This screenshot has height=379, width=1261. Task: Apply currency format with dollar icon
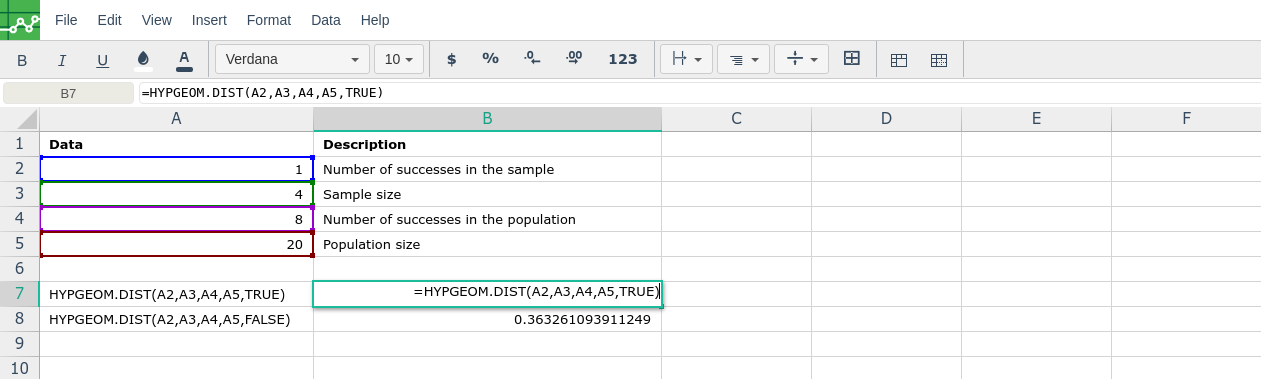(451, 59)
